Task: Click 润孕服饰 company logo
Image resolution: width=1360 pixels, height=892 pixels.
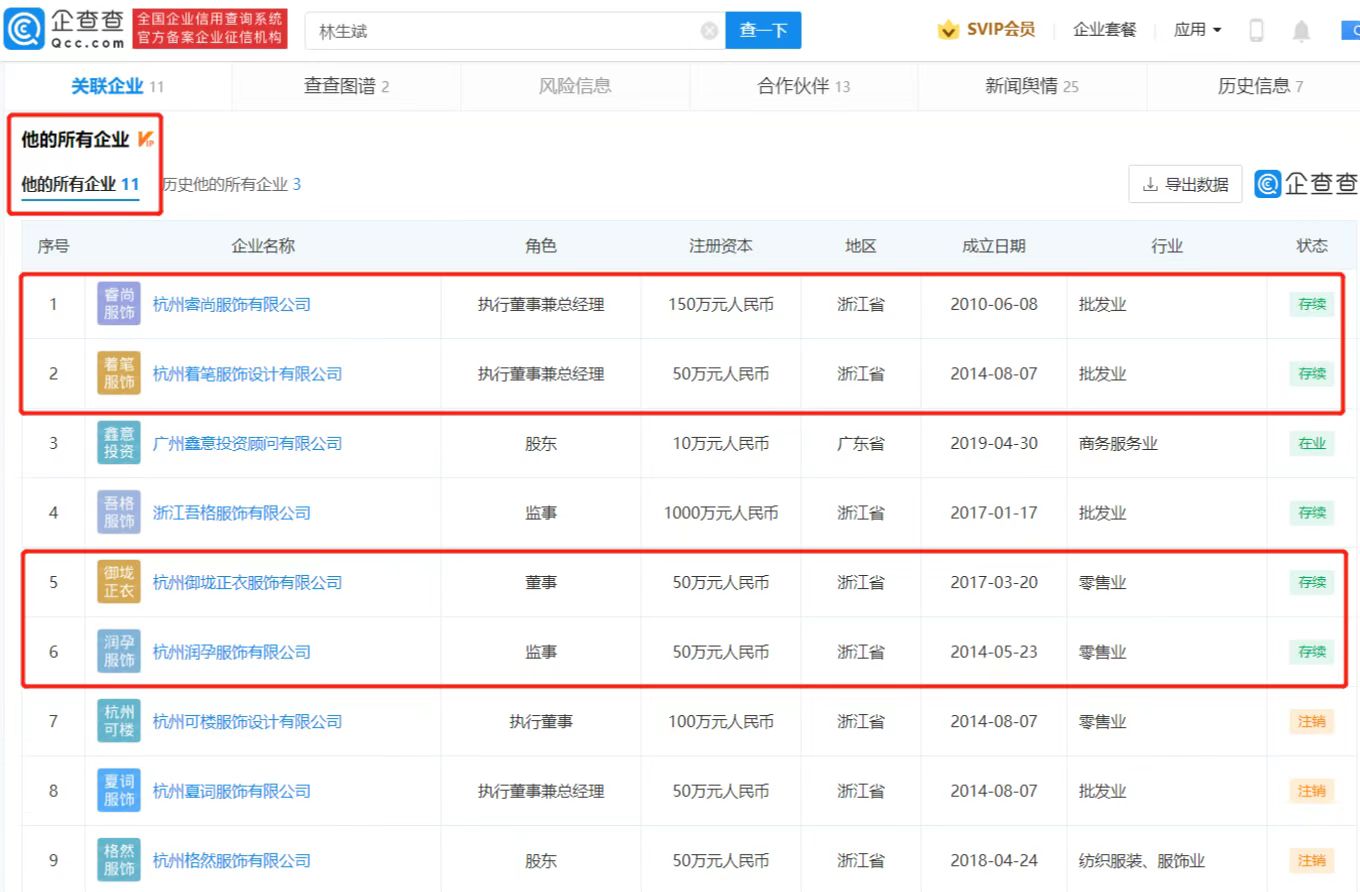Action: (x=119, y=651)
